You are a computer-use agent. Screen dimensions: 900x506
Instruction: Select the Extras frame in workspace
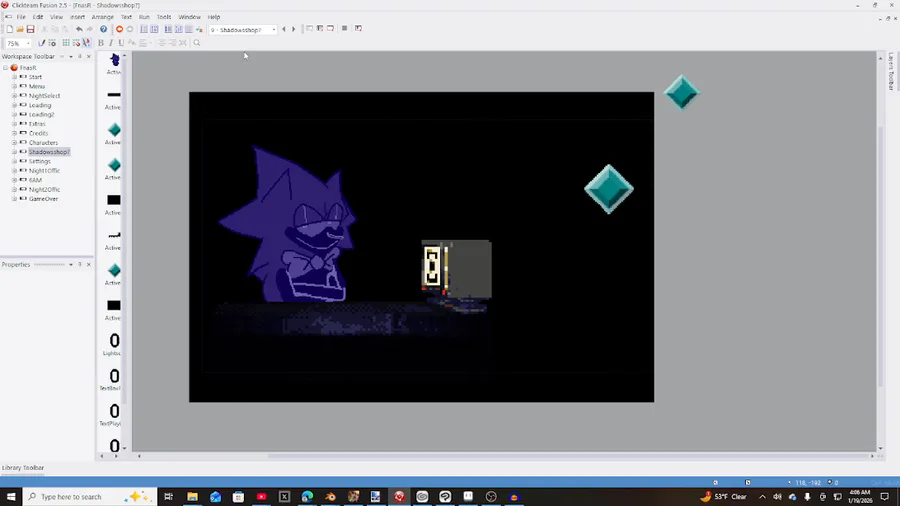[37, 124]
